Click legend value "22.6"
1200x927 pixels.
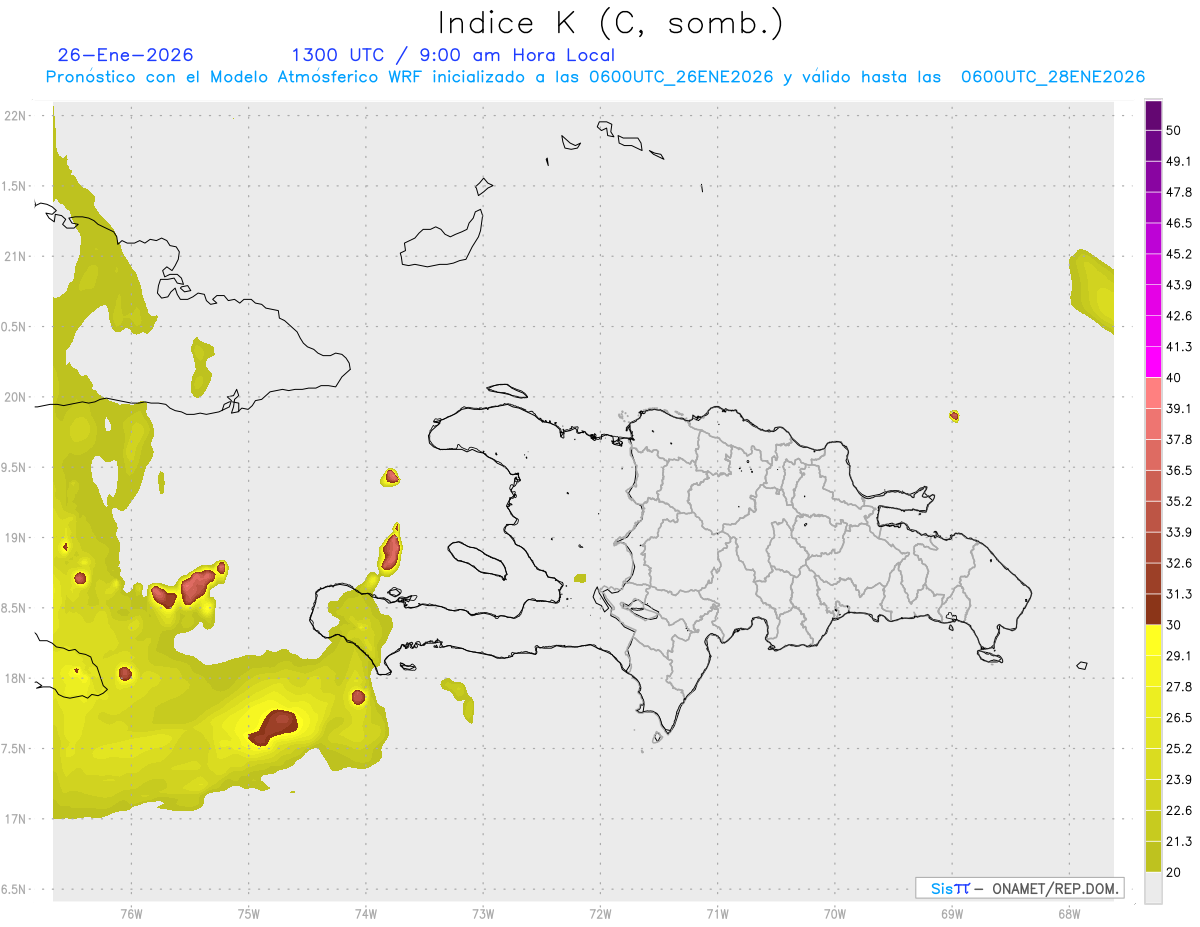point(1178,811)
